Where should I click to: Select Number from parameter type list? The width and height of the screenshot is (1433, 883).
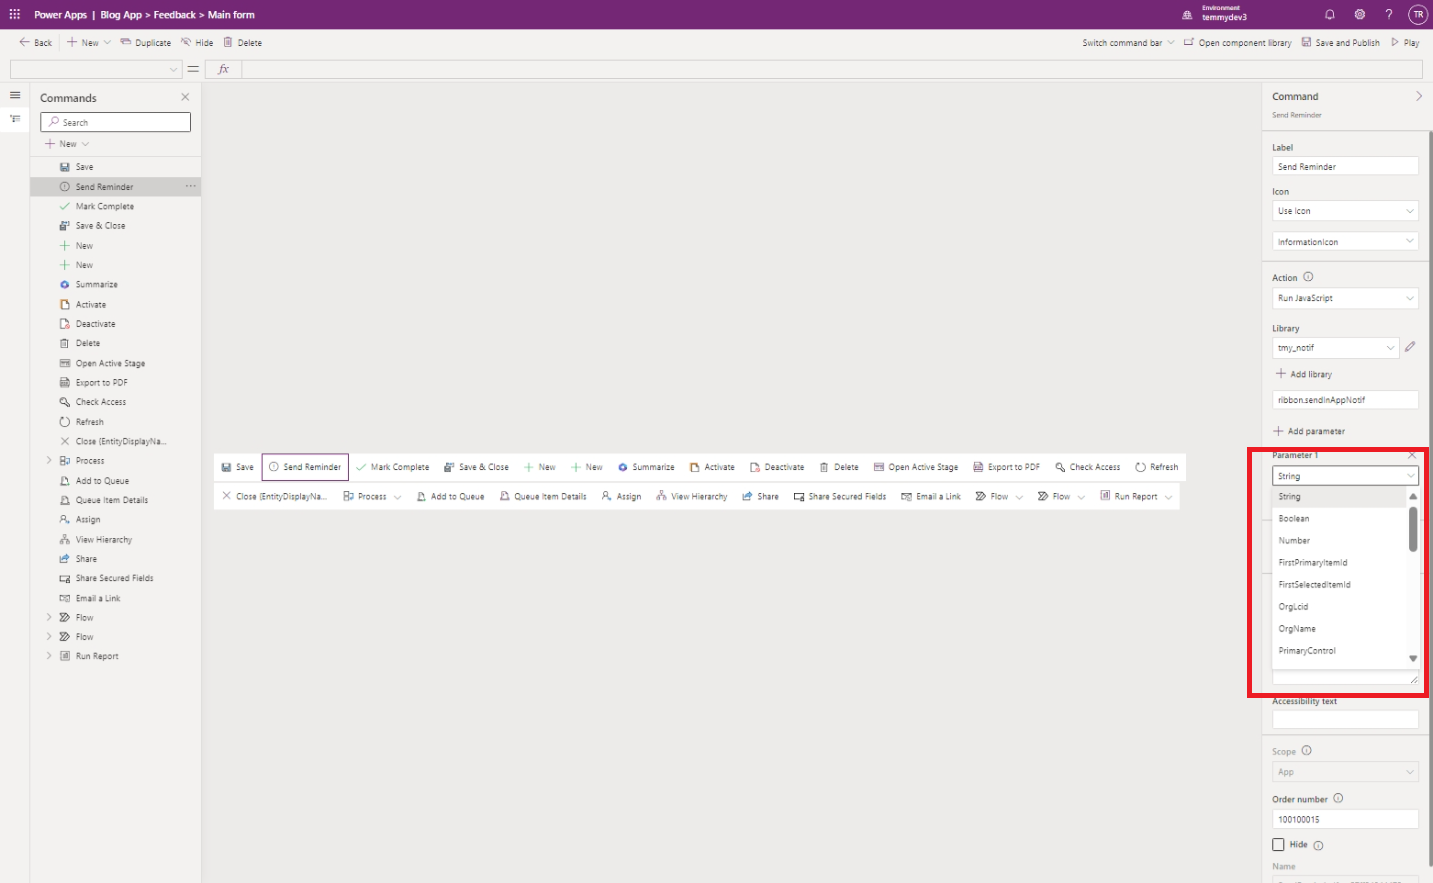[x=1340, y=540]
